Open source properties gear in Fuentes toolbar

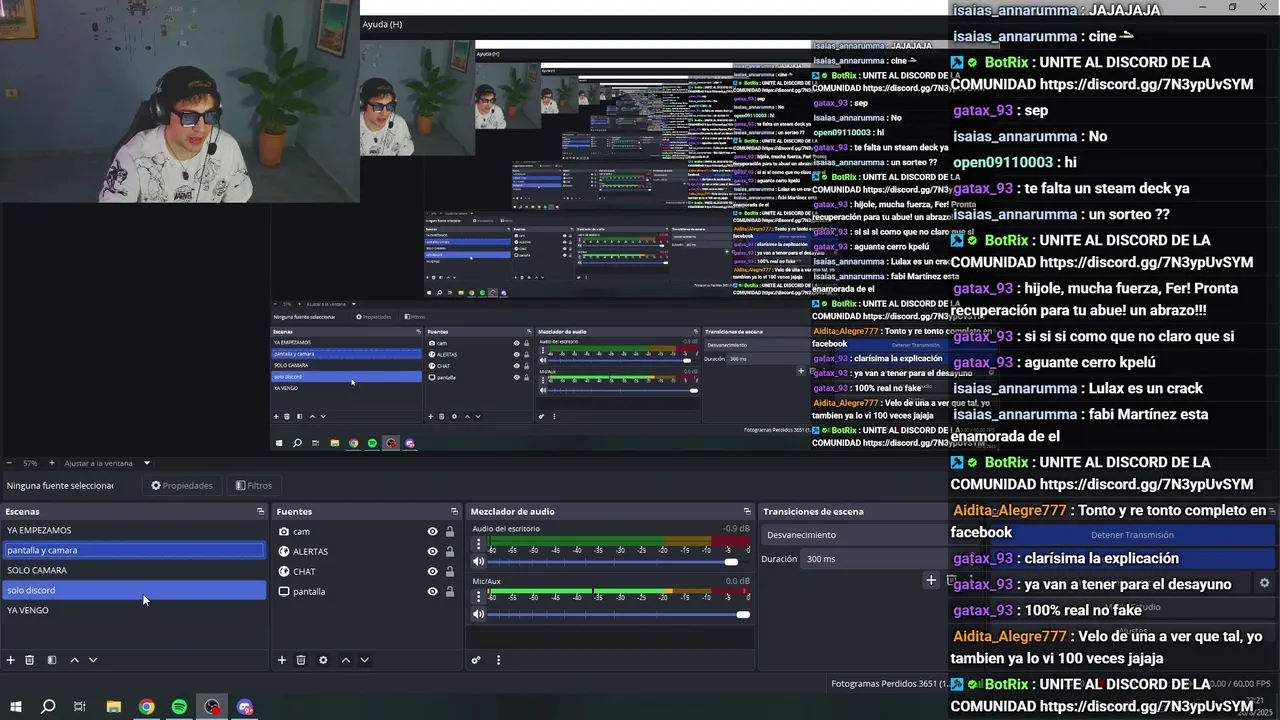(x=323, y=660)
